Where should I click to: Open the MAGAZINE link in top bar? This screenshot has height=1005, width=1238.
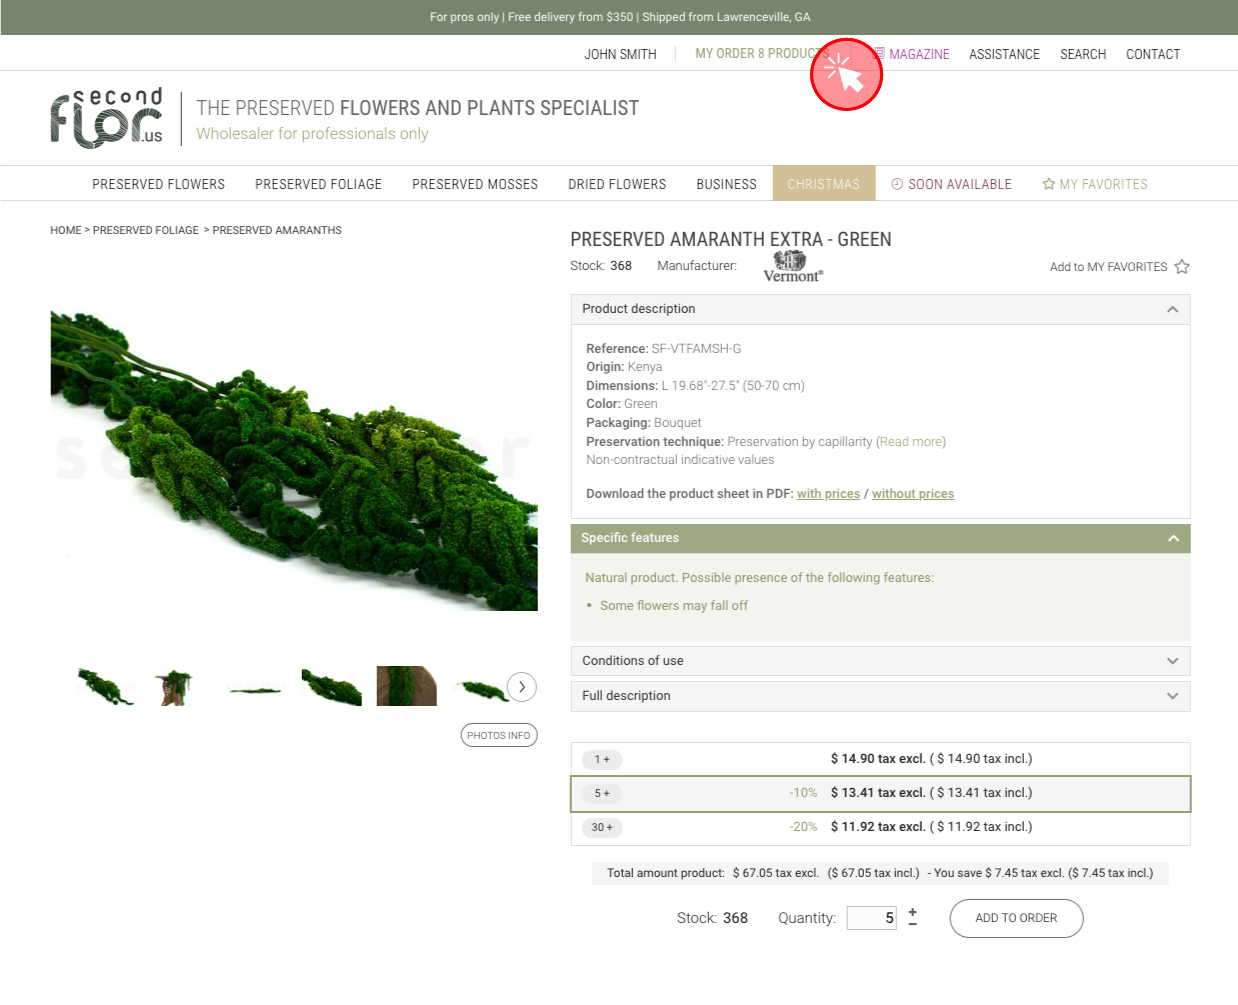pyautogui.click(x=918, y=54)
